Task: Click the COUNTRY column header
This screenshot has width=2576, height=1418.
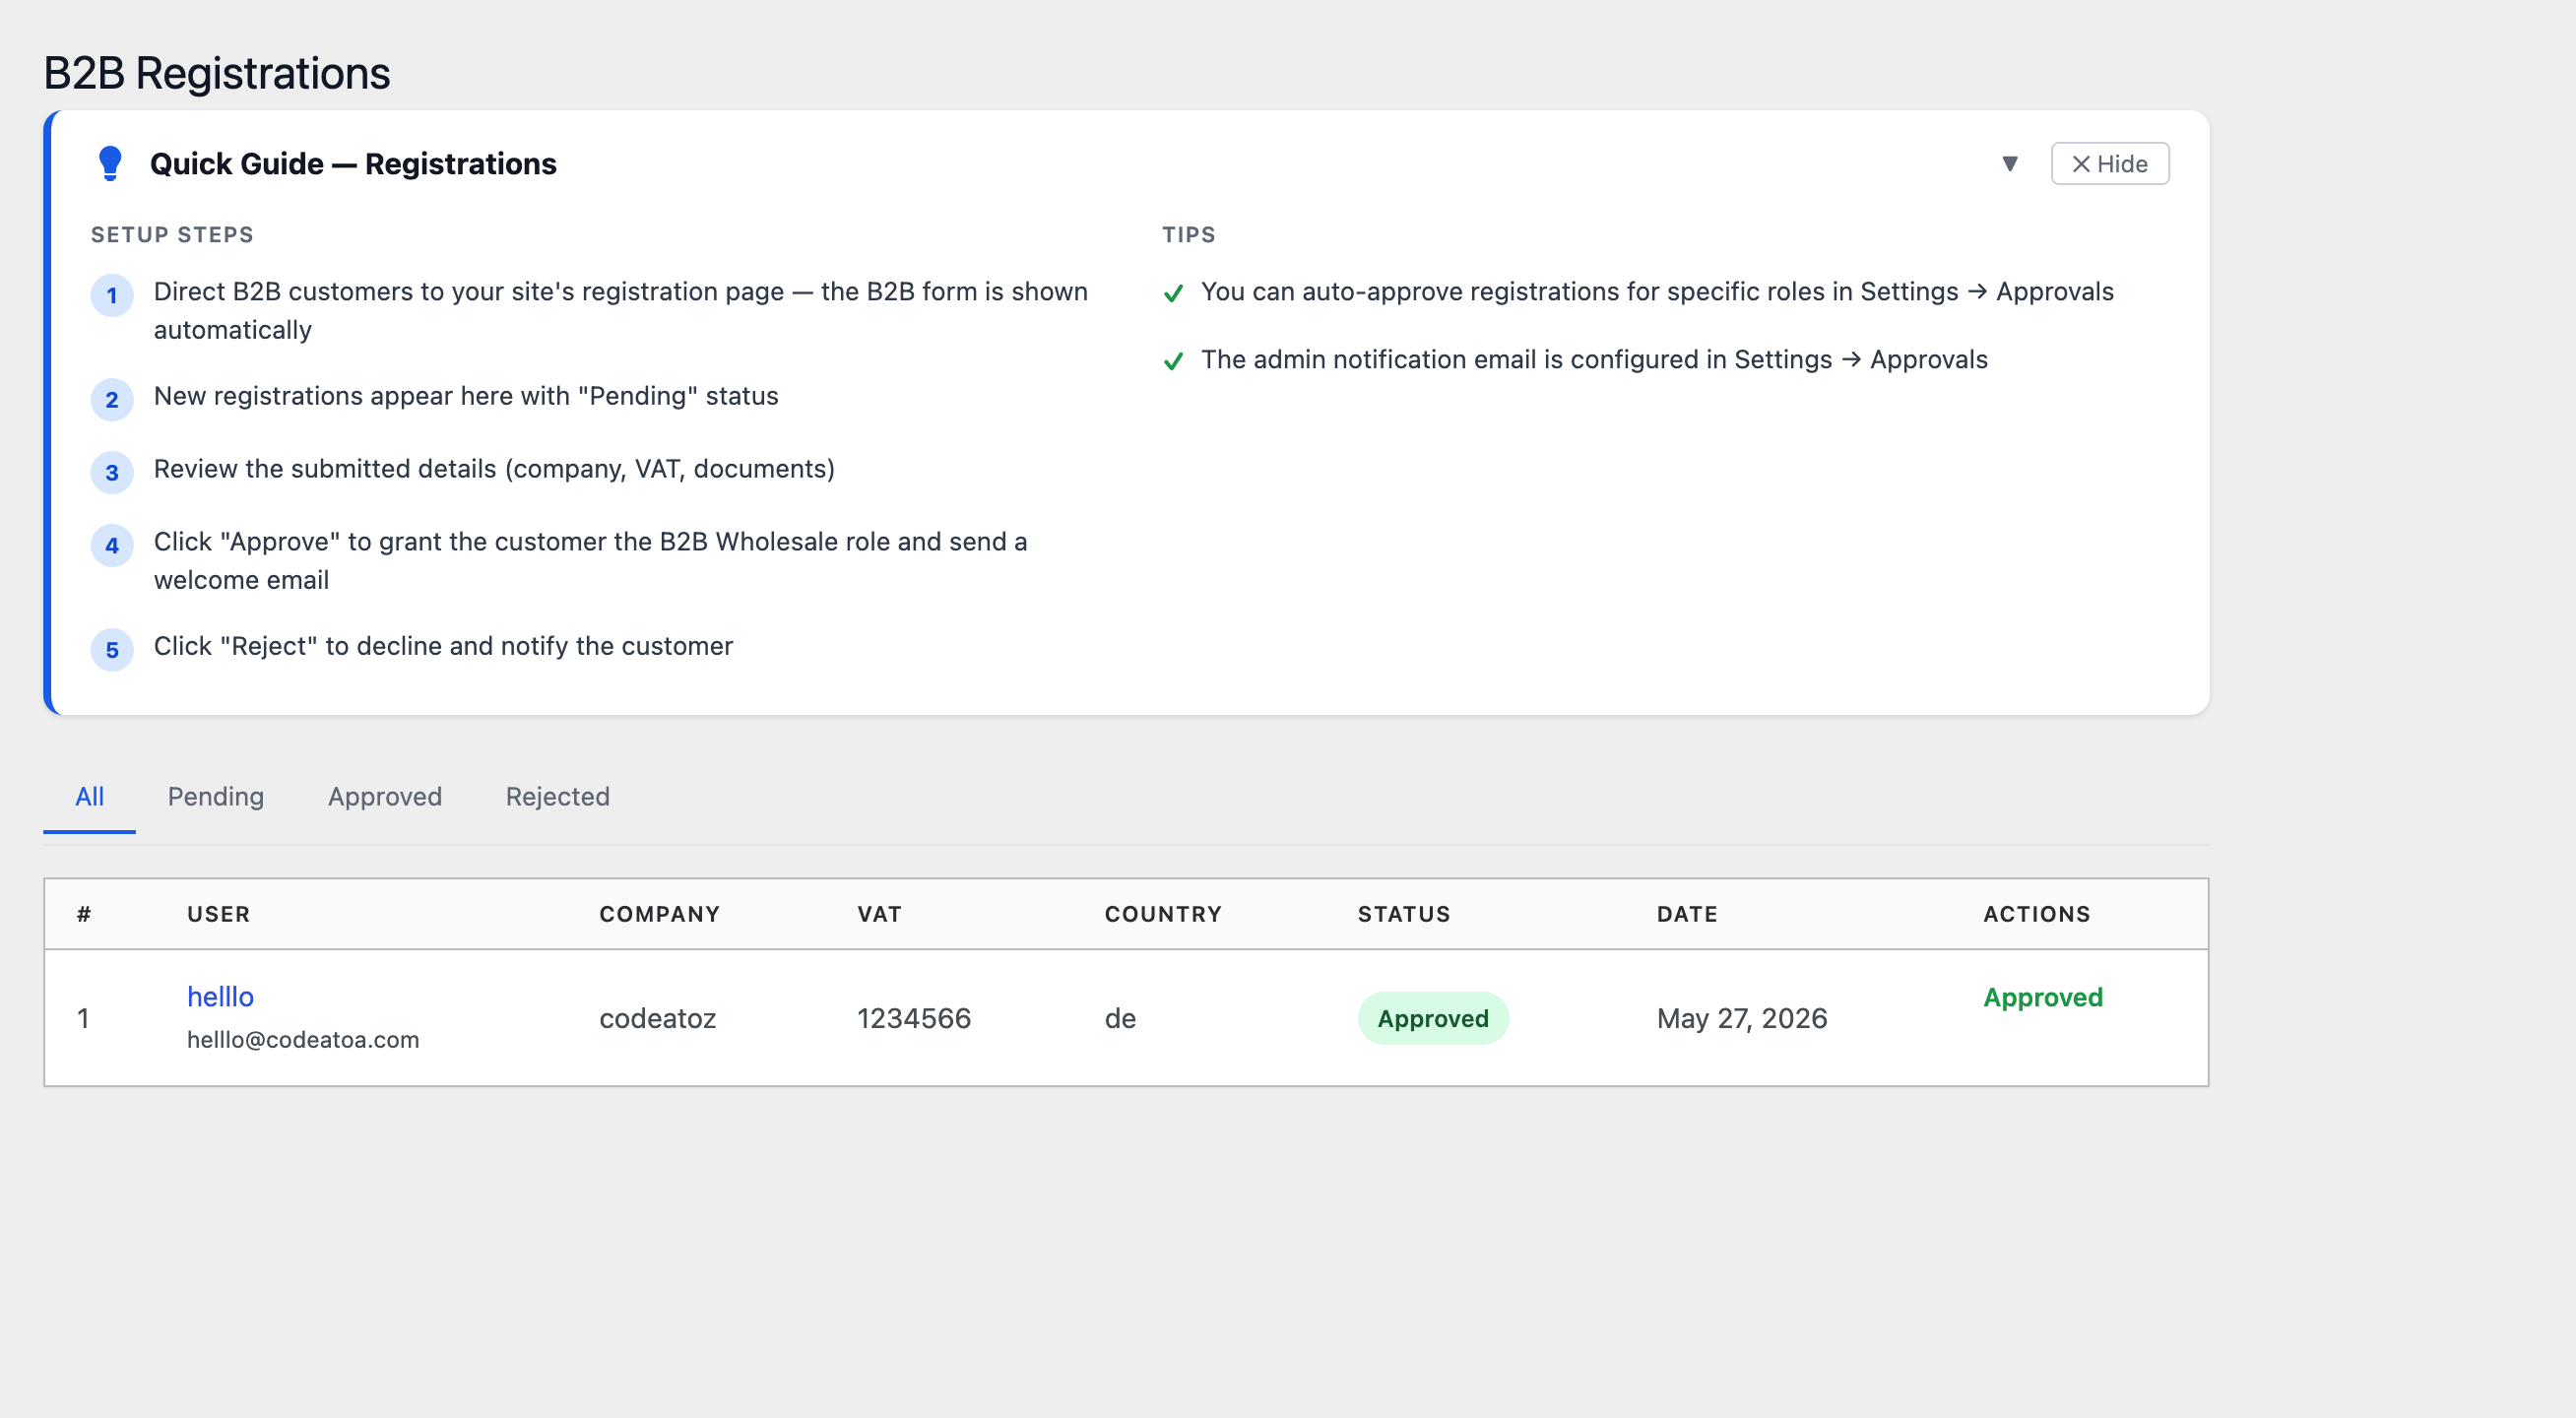Action: pyautogui.click(x=1163, y=914)
